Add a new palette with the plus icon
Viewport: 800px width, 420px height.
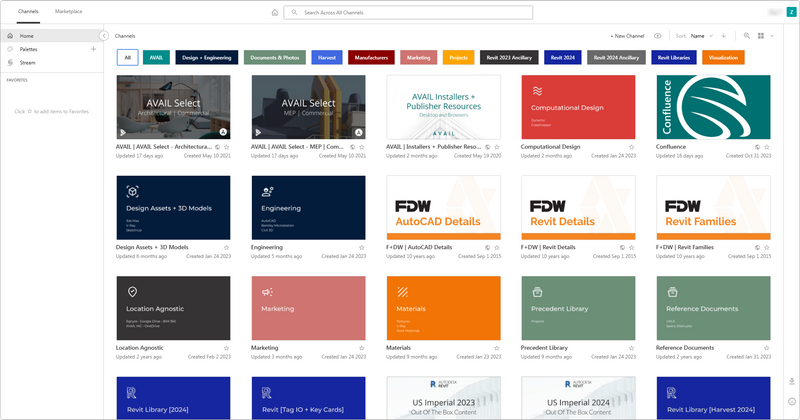pos(93,50)
